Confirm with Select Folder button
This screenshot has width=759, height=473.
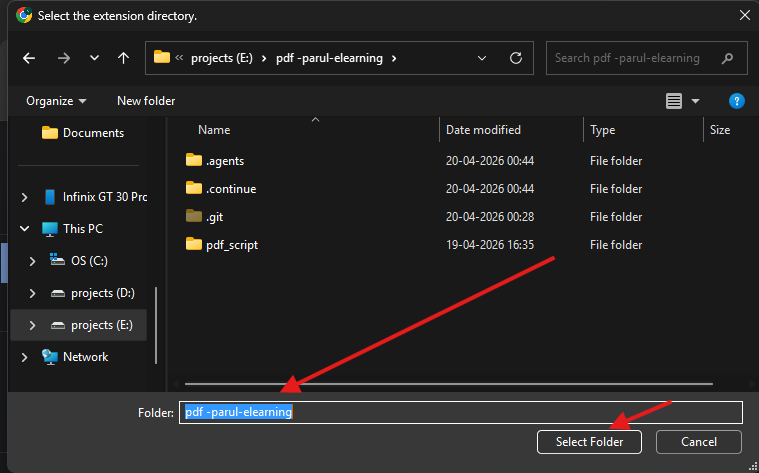point(589,442)
